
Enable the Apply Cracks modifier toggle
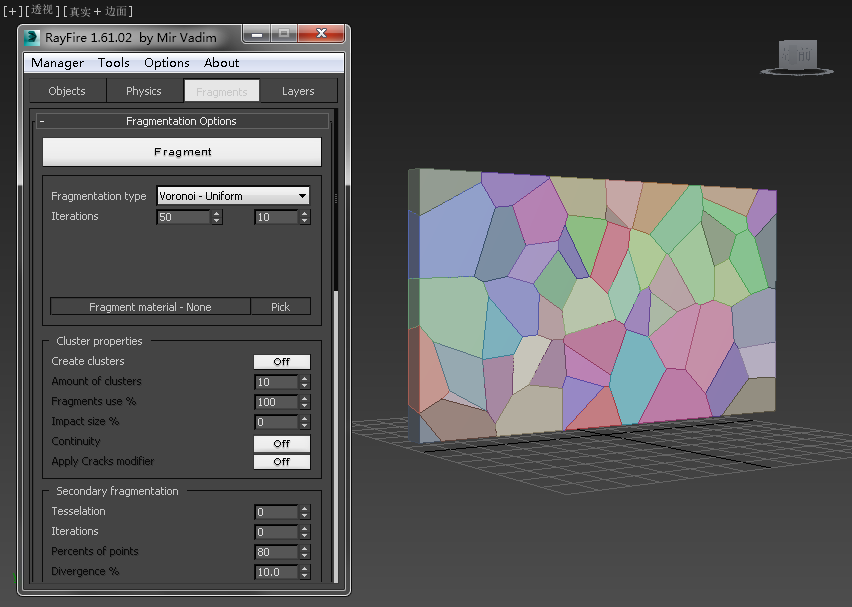pyautogui.click(x=281, y=462)
